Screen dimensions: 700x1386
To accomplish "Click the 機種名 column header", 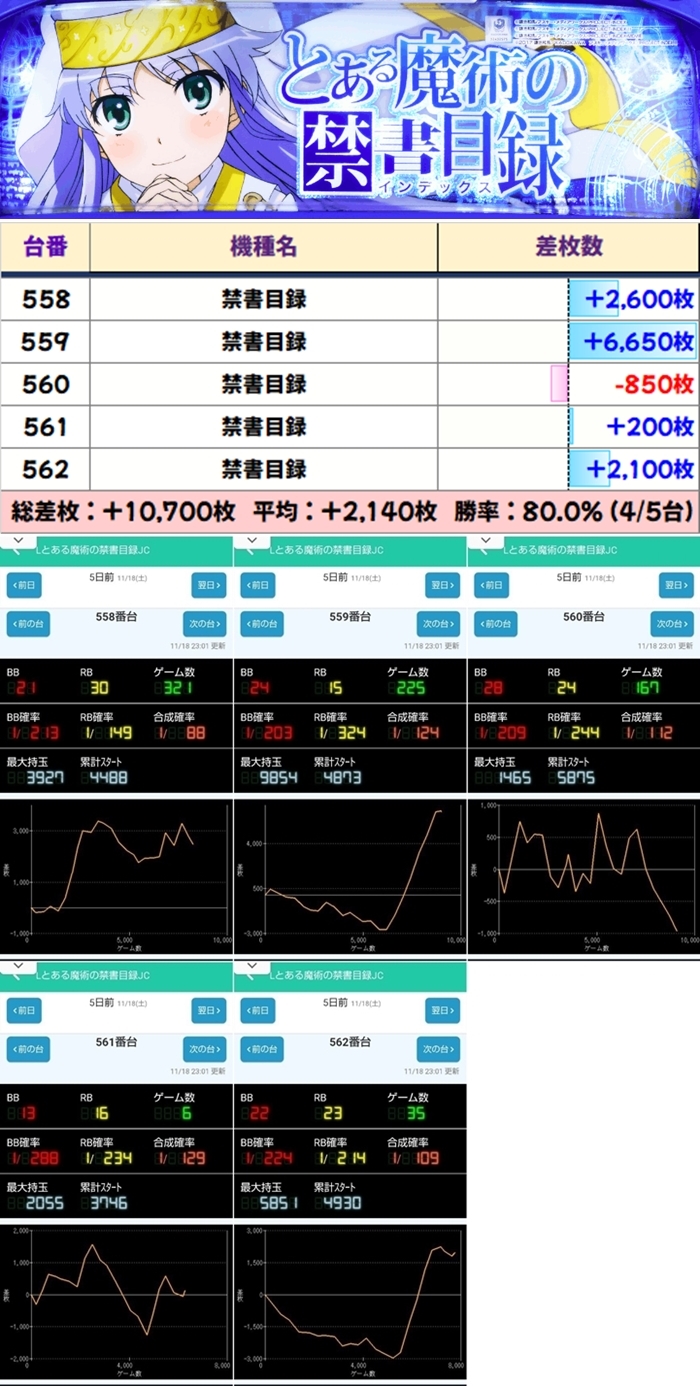I will (x=263, y=247).
